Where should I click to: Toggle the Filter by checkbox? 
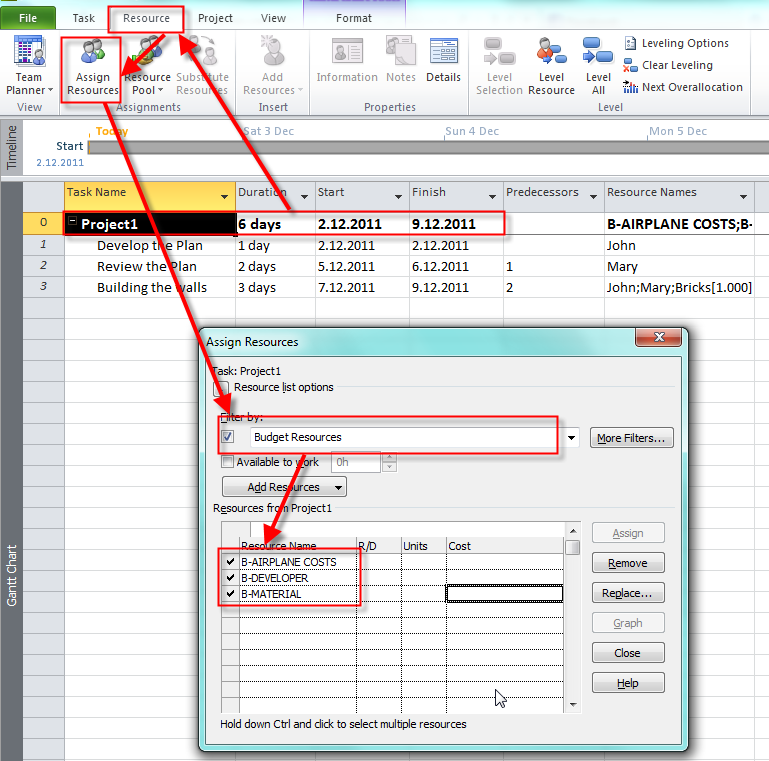[228, 437]
